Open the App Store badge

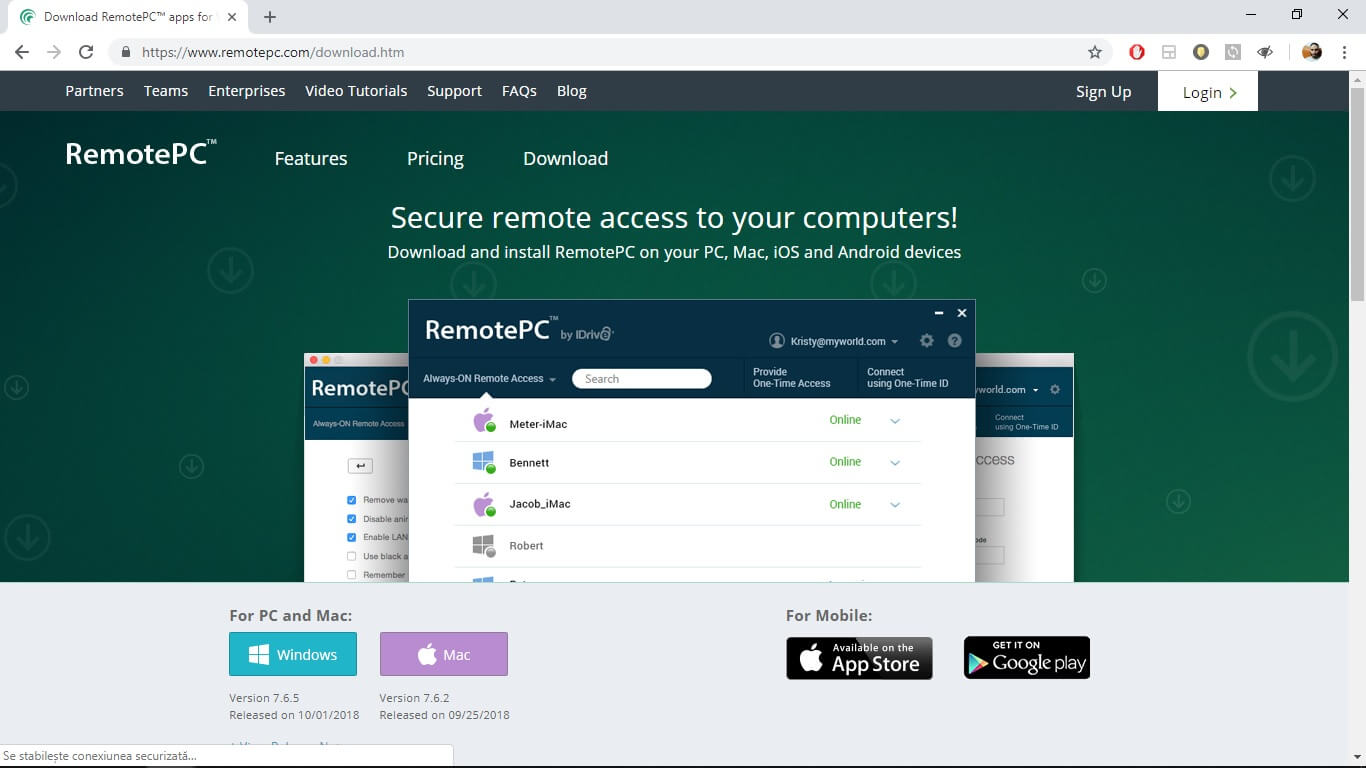coord(859,658)
